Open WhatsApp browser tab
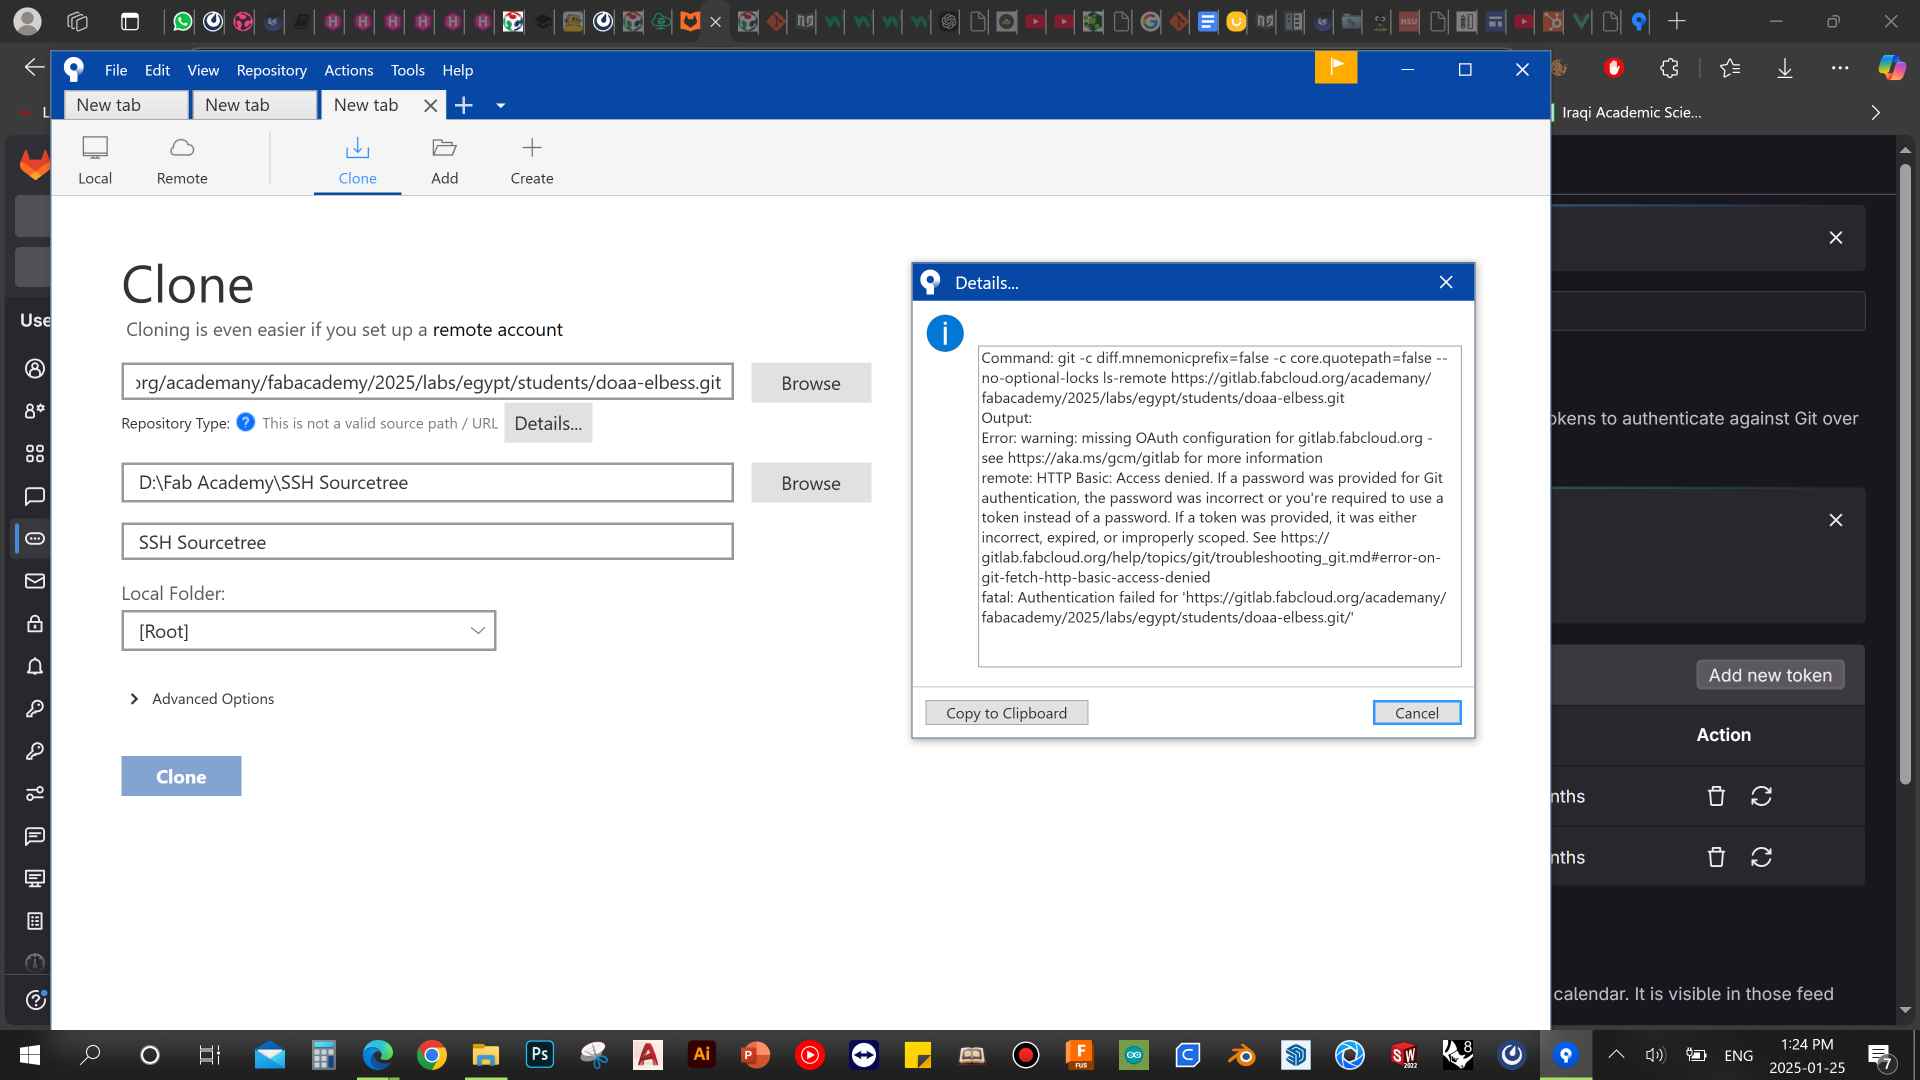This screenshot has height=1080, width=1920. click(x=182, y=21)
